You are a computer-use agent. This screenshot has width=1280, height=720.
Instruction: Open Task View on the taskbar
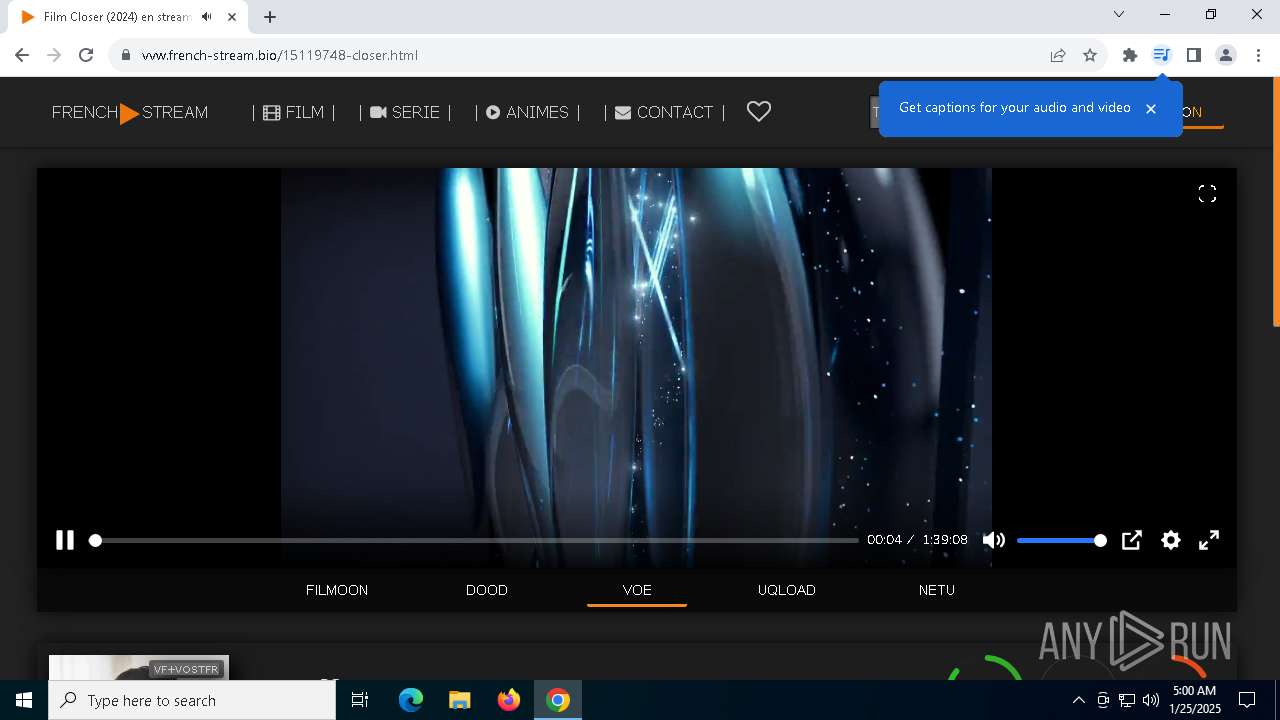(360, 700)
